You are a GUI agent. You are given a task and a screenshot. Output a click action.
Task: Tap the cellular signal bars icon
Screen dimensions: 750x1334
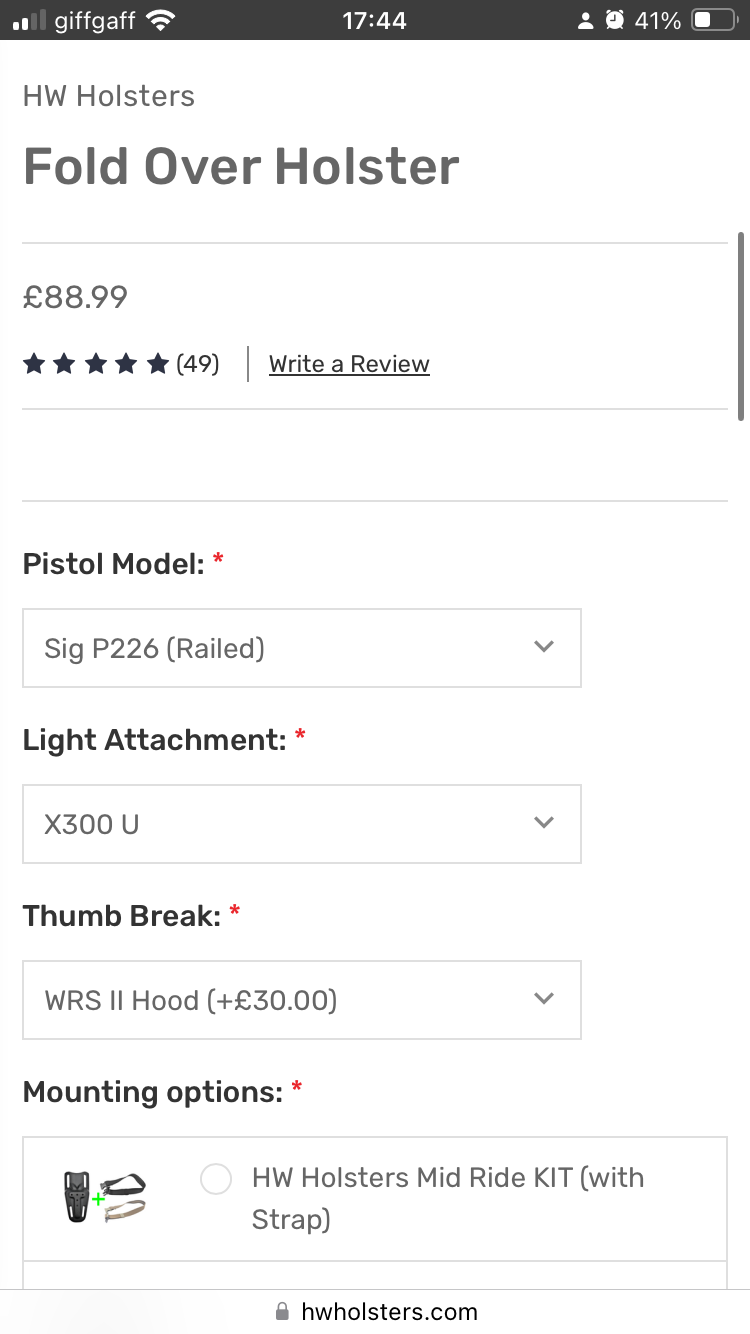[x=29, y=20]
